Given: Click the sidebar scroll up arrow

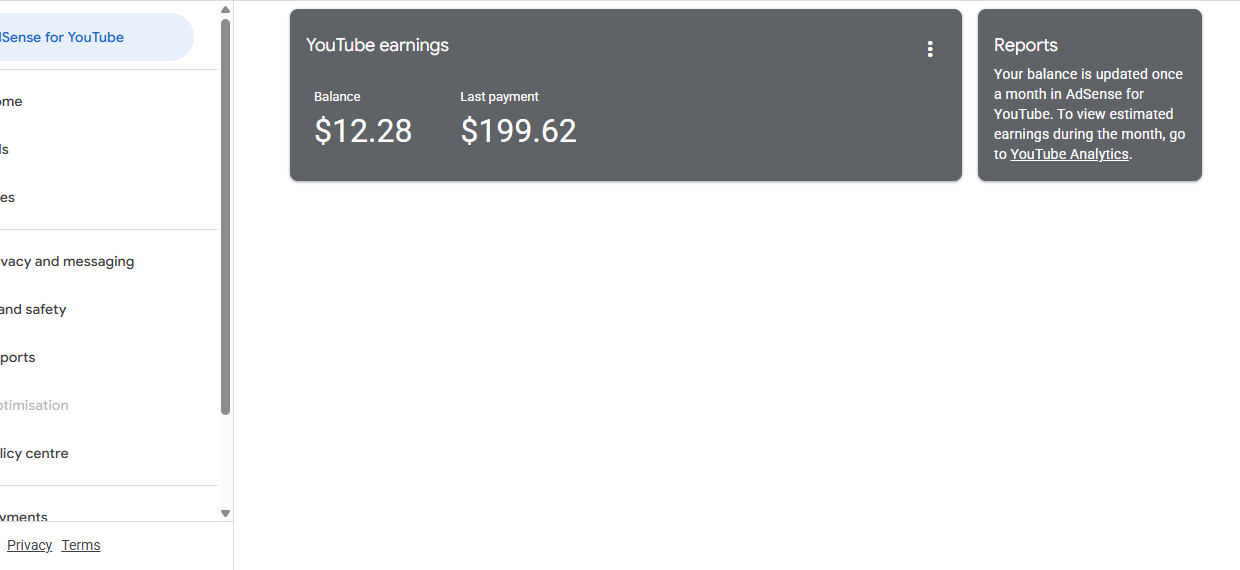Looking at the screenshot, I should coord(225,10).
